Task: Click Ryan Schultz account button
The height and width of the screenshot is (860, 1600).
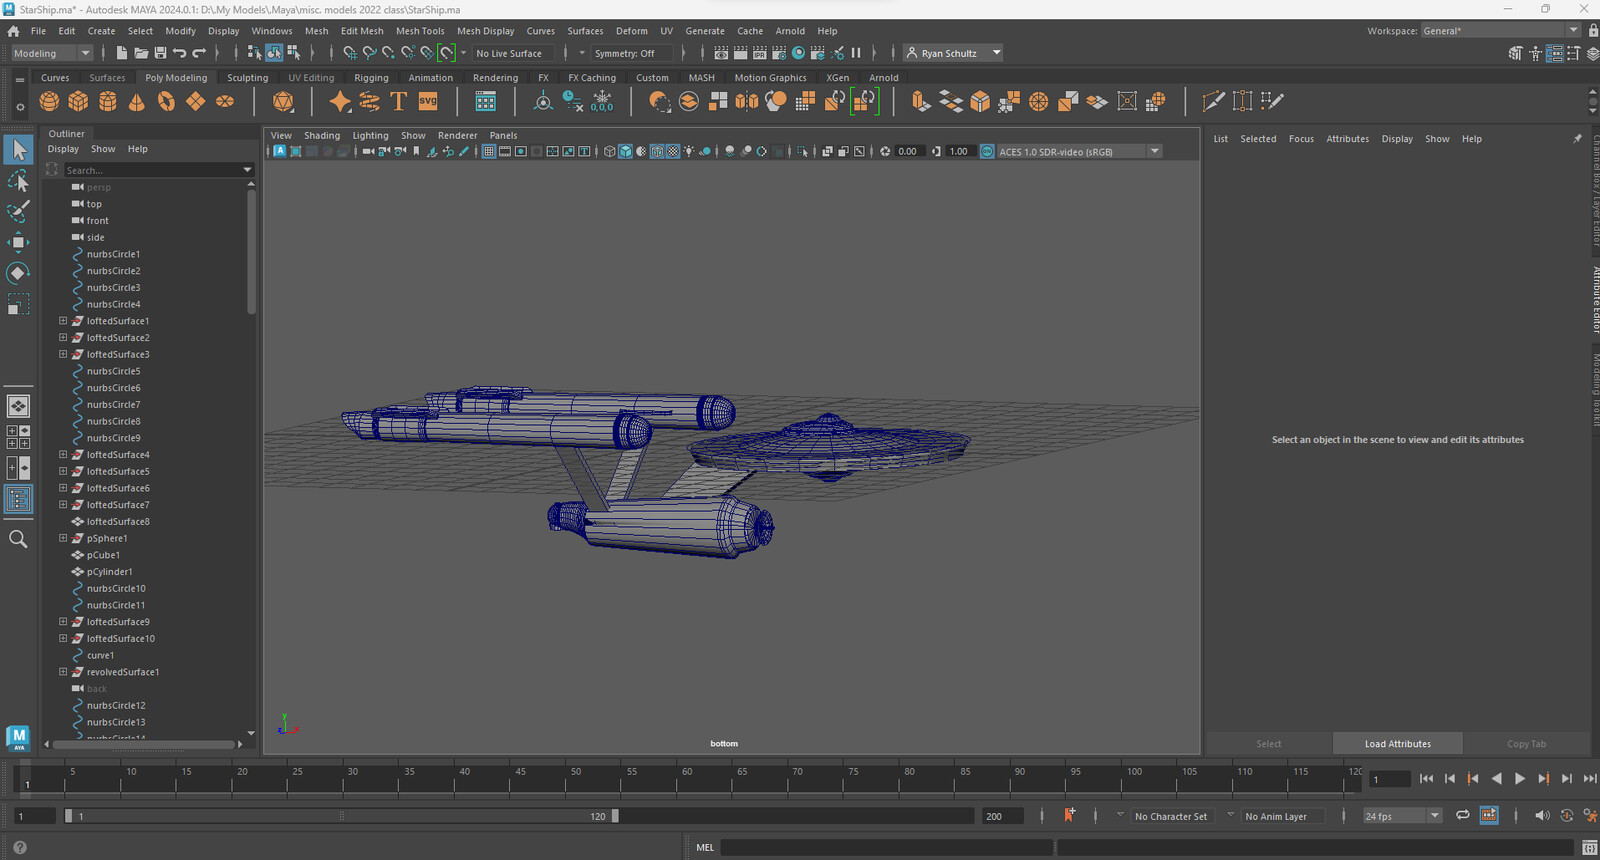Action: pyautogui.click(x=952, y=53)
